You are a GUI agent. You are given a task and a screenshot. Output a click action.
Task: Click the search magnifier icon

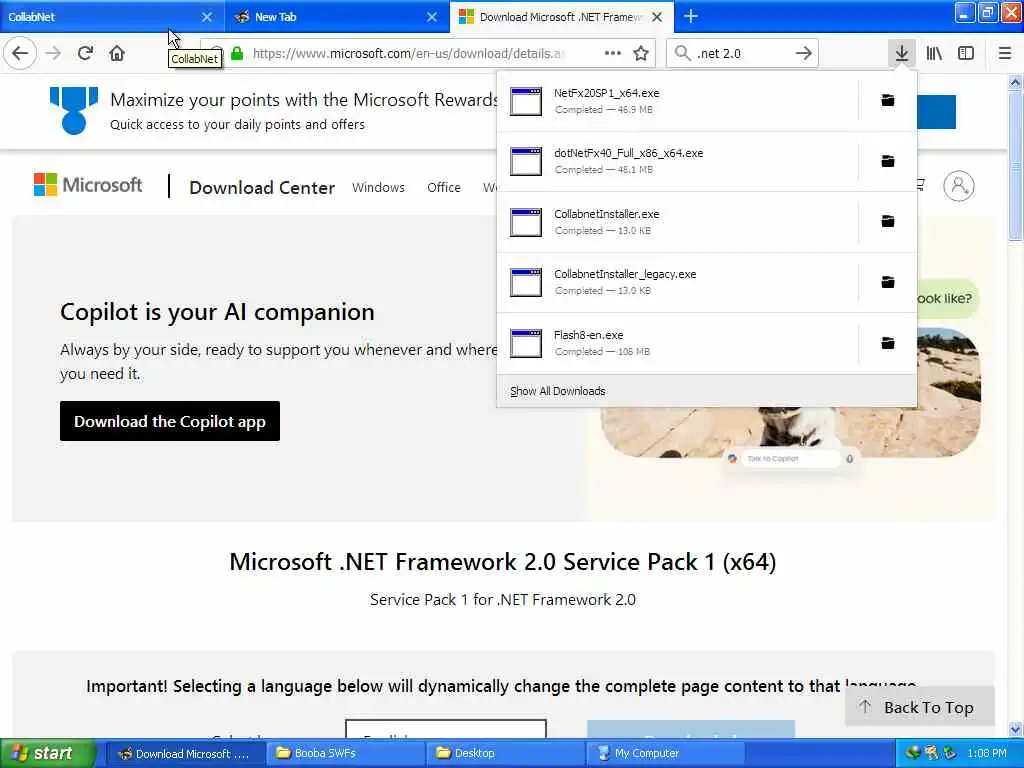click(682, 53)
